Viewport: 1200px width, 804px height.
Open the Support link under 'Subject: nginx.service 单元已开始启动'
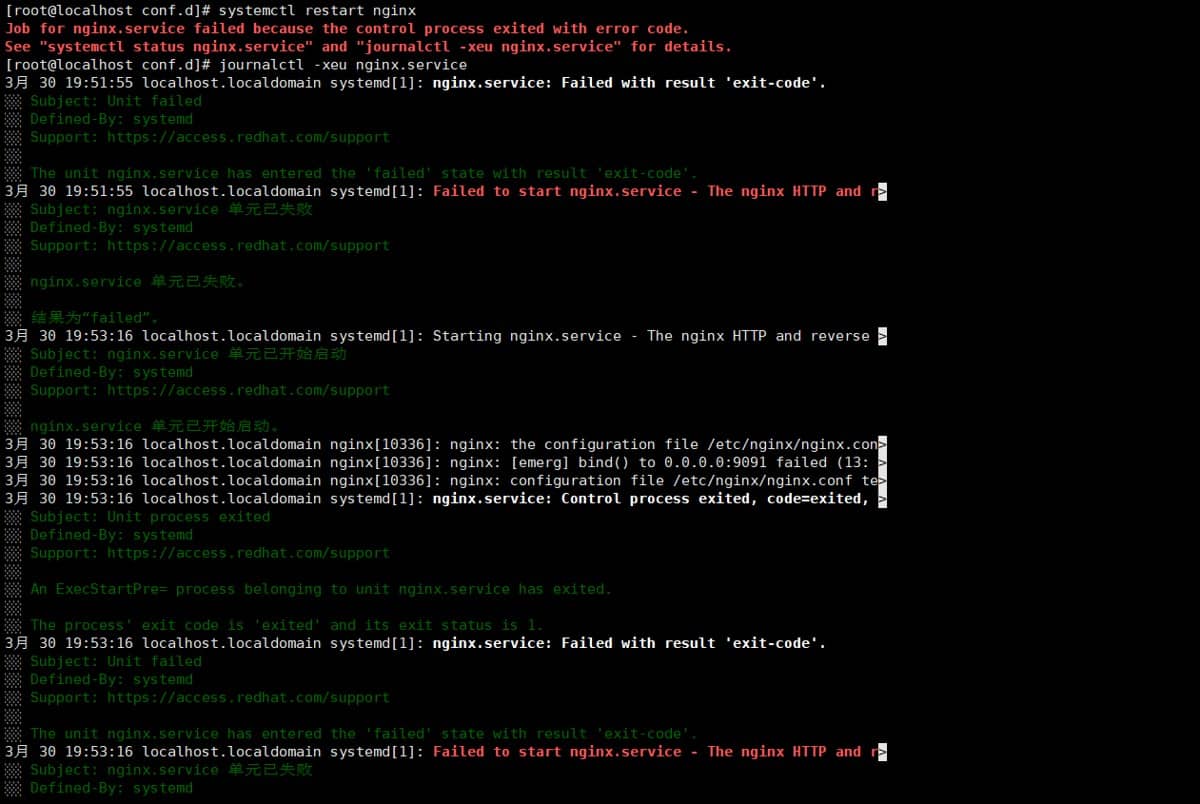(248, 389)
